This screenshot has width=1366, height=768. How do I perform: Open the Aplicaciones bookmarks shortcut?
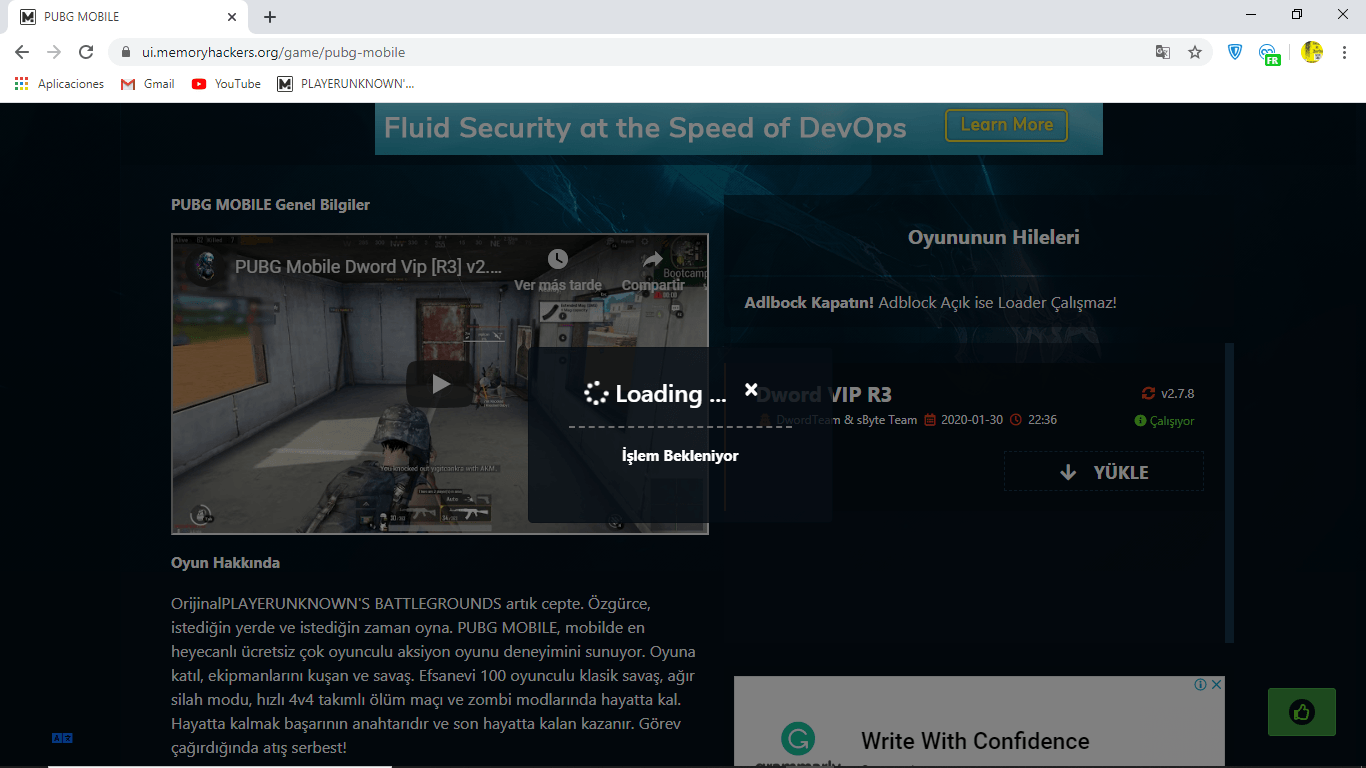[x=59, y=84]
